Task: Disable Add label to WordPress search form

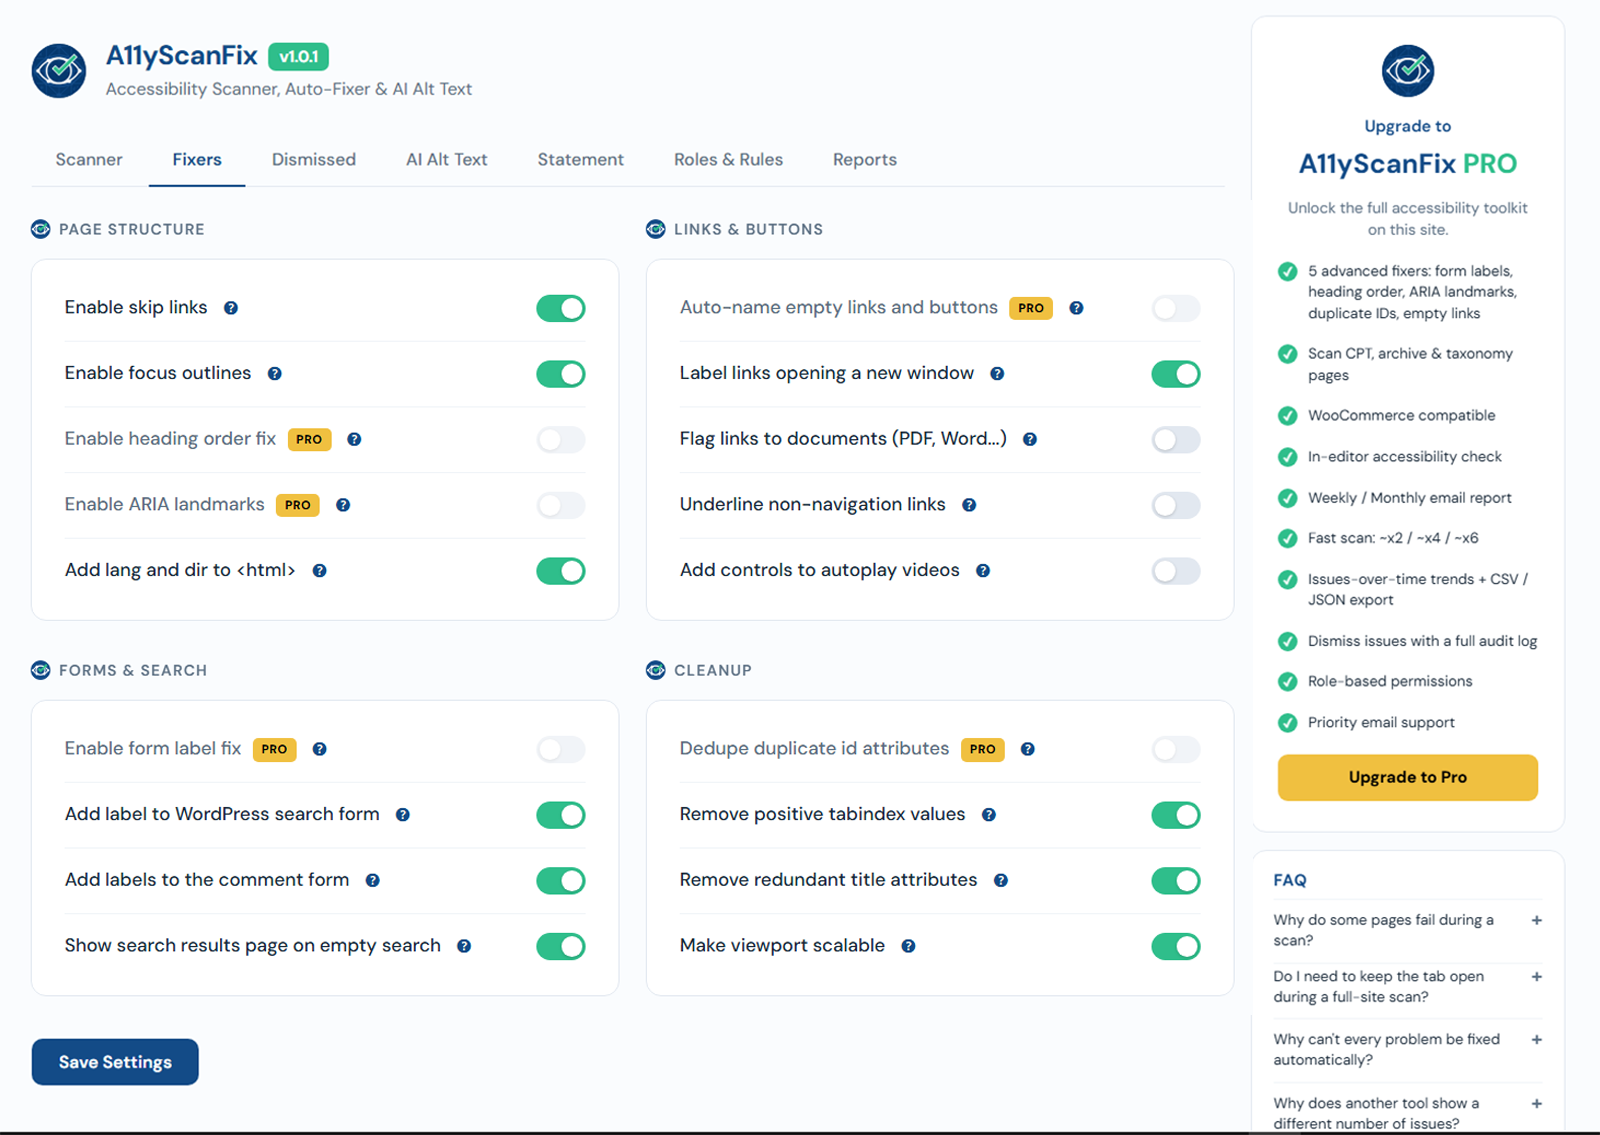Action: click(x=561, y=815)
